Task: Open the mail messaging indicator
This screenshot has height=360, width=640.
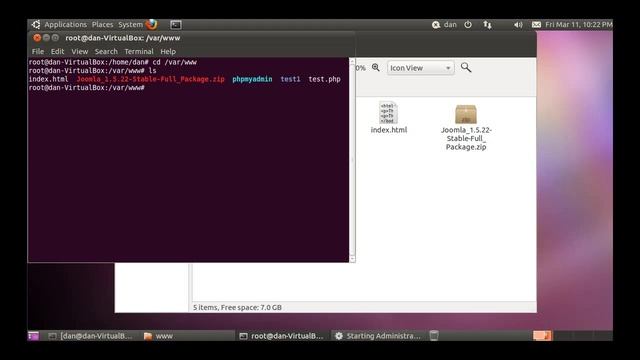Action: [536, 25]
